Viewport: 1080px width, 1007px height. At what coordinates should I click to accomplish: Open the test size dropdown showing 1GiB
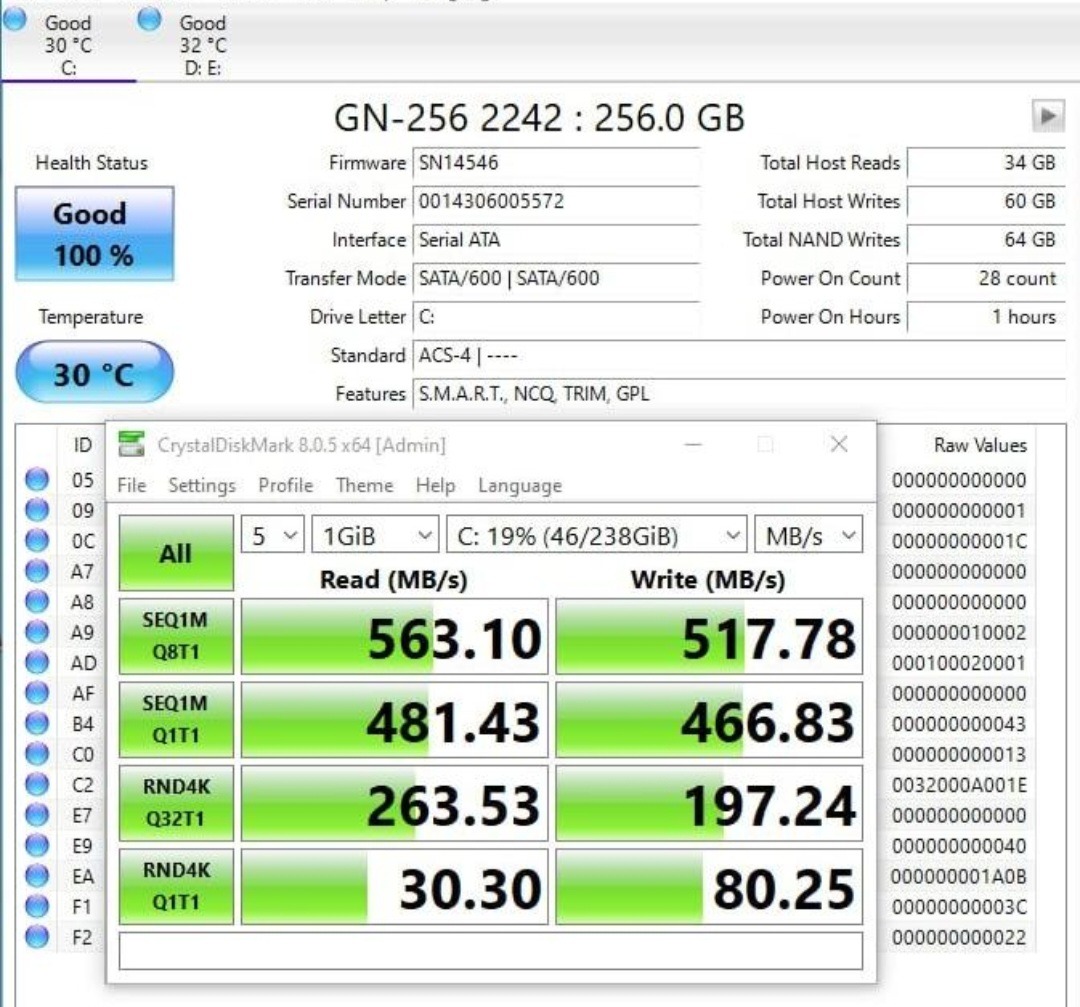(375, 534)
